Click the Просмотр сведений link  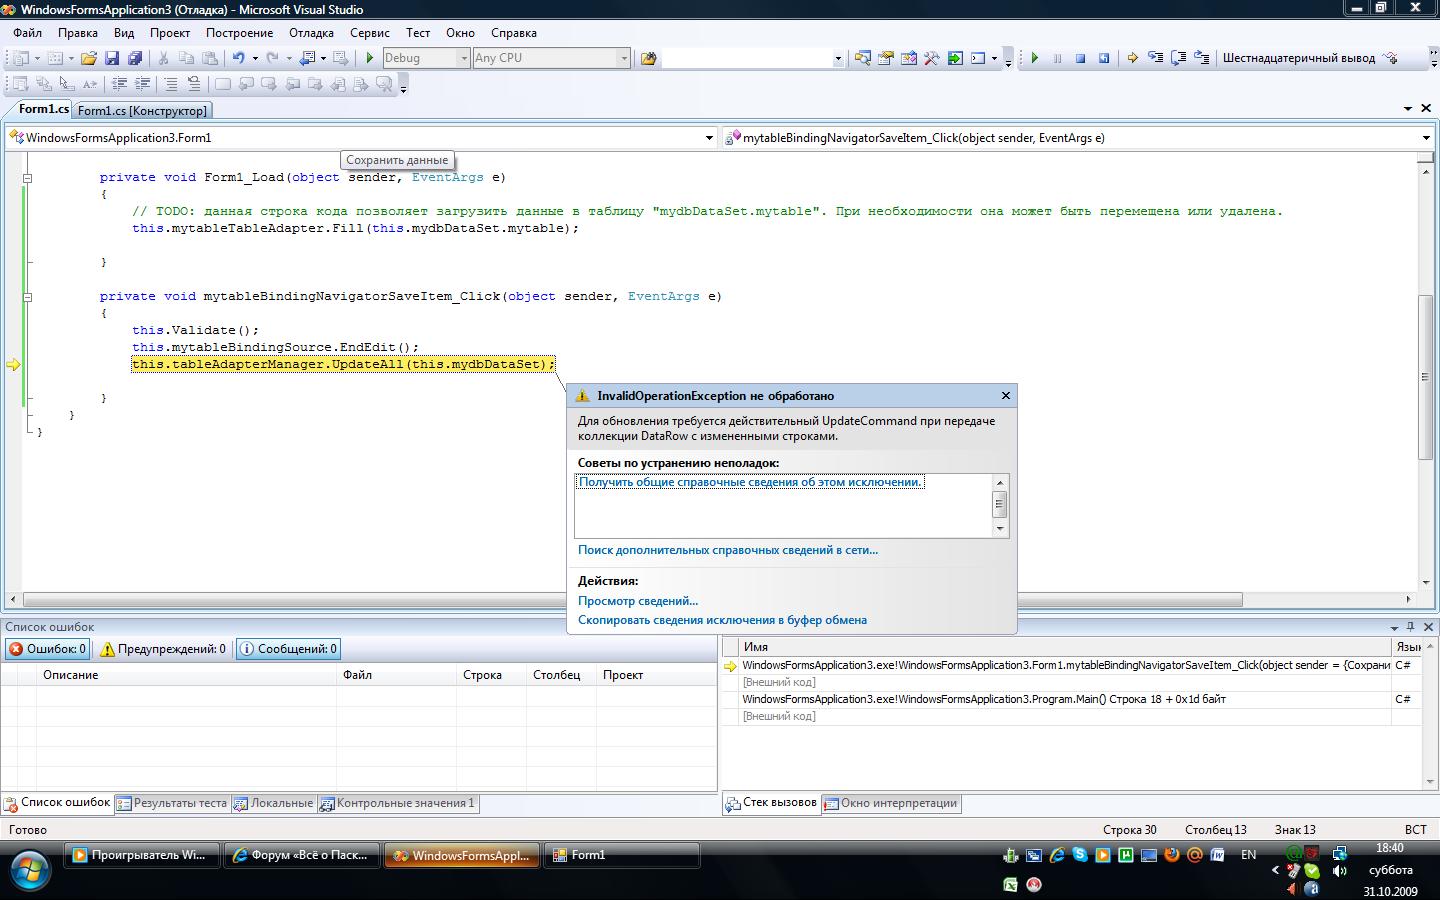[x=638, y=601]
